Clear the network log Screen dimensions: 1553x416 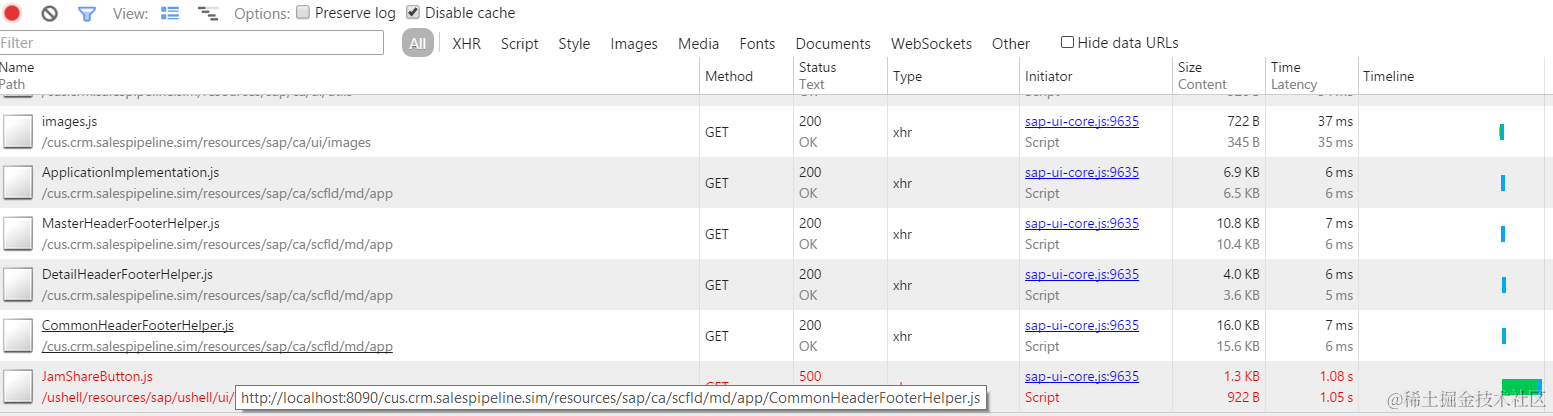(x=49, y=13)
